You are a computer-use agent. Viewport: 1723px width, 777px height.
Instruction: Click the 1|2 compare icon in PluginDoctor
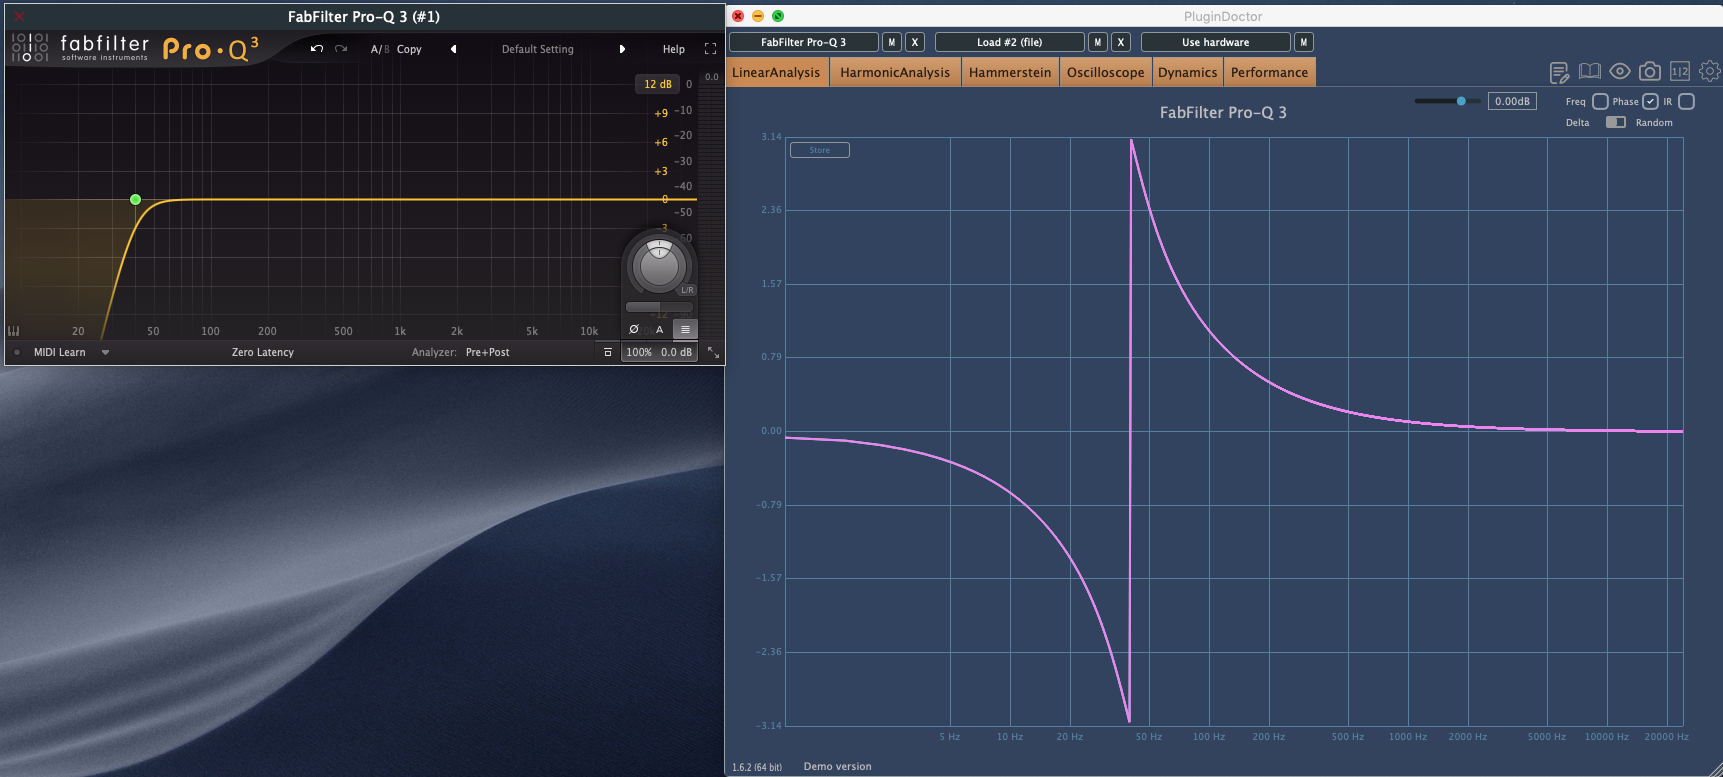[1680, 71]
